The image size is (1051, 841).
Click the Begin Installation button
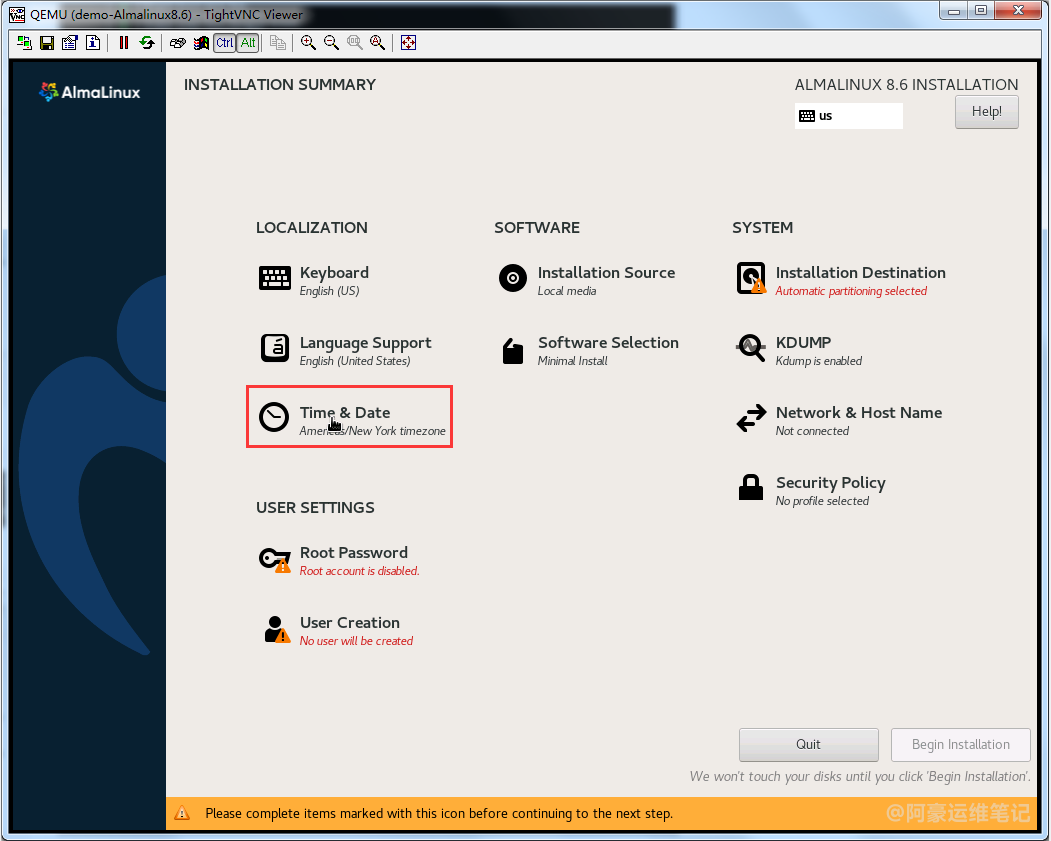pyautogui.click(x=961, y=745)
